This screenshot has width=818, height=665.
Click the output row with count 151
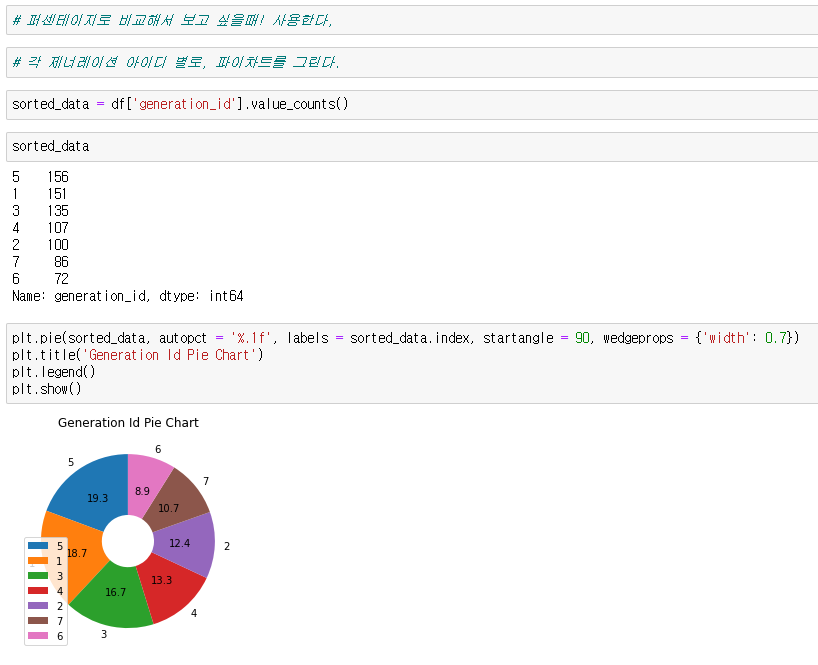(x=40, y=194)
